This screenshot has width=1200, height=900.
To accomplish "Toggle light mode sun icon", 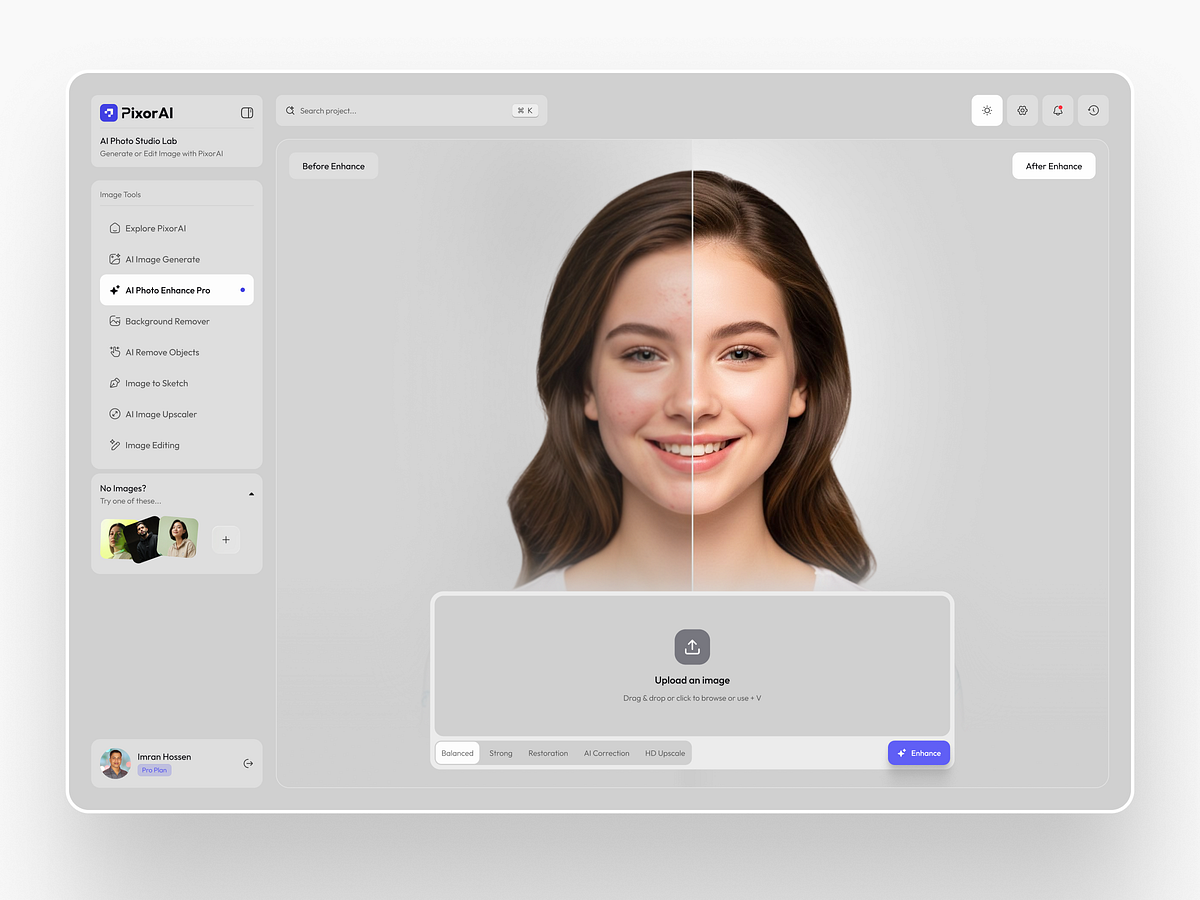I will (987, 111).
